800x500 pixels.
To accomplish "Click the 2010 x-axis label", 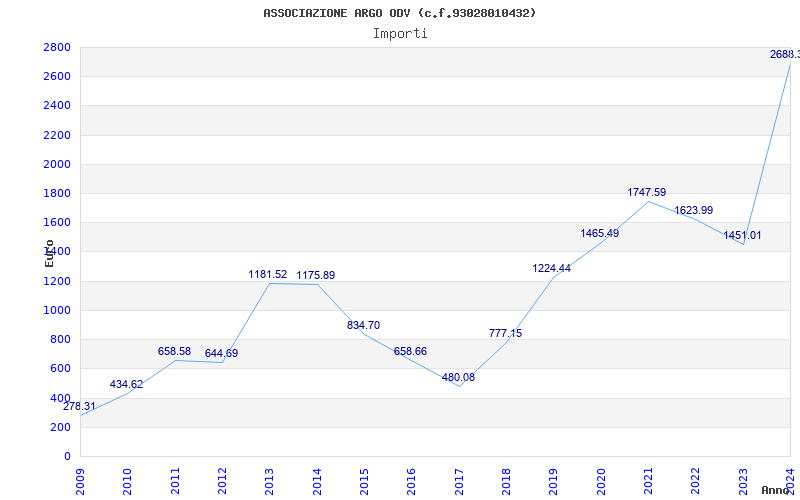I will [x=128, y=481].
